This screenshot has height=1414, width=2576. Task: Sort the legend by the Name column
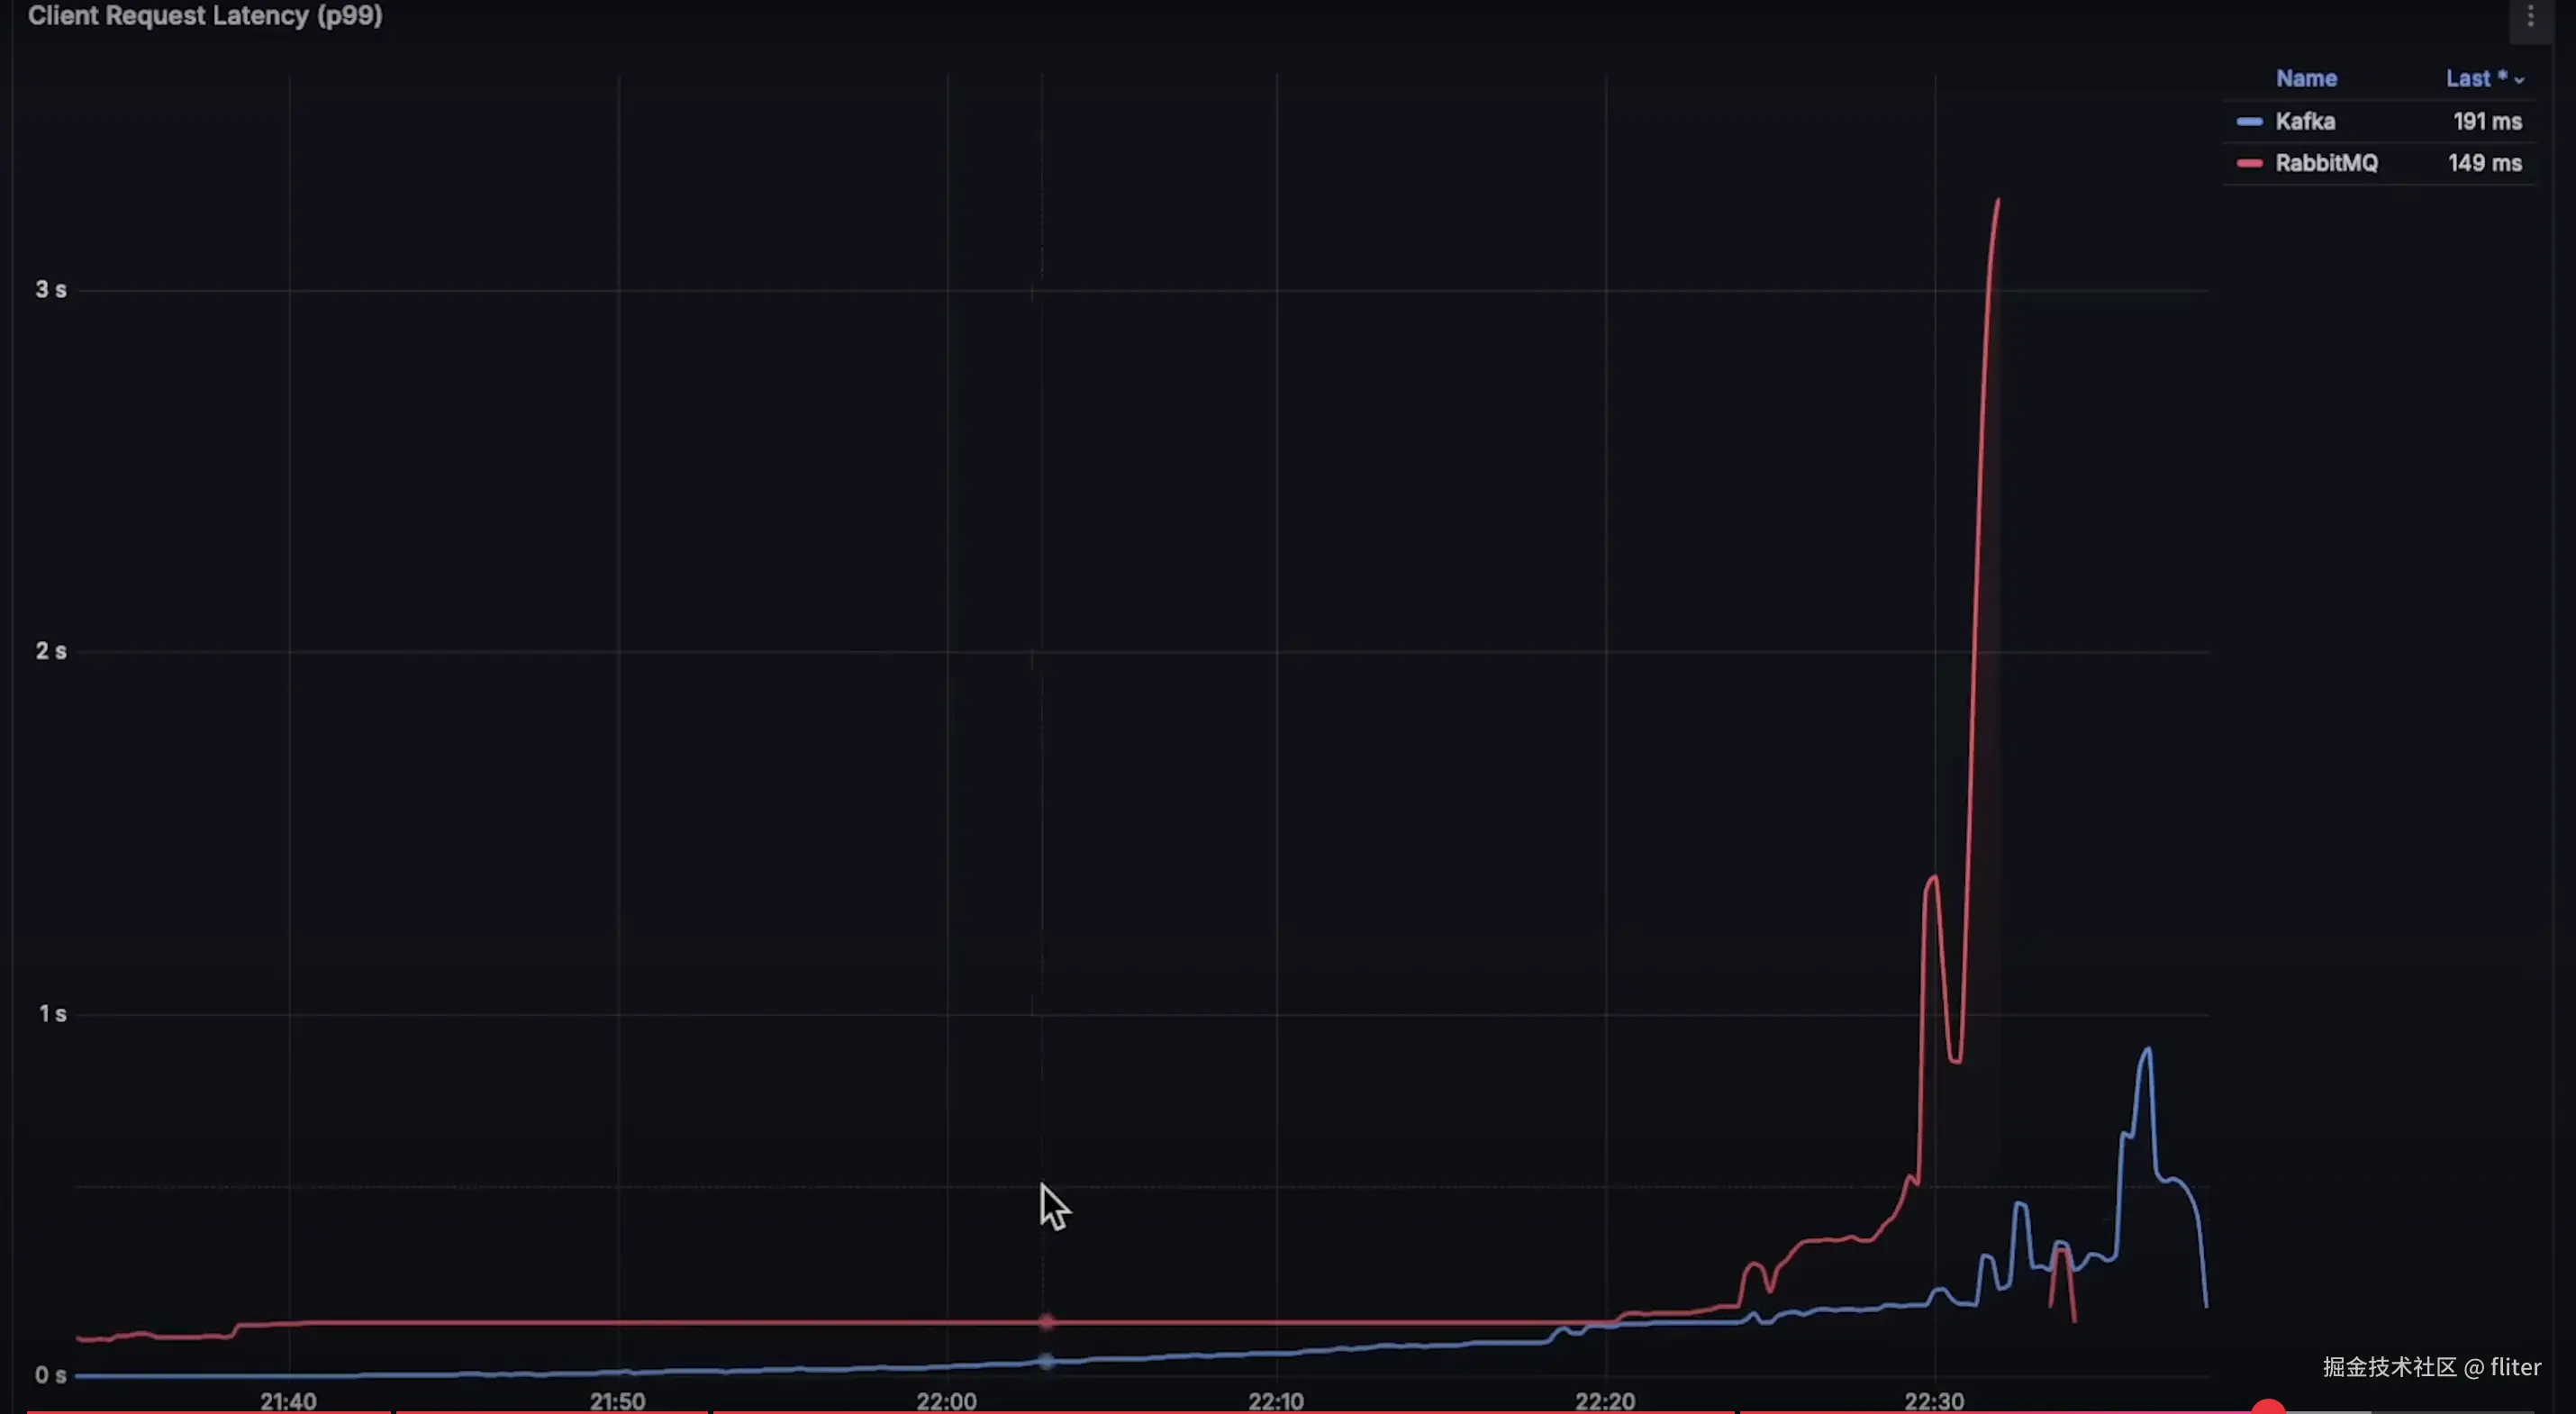coord(2306,78)
